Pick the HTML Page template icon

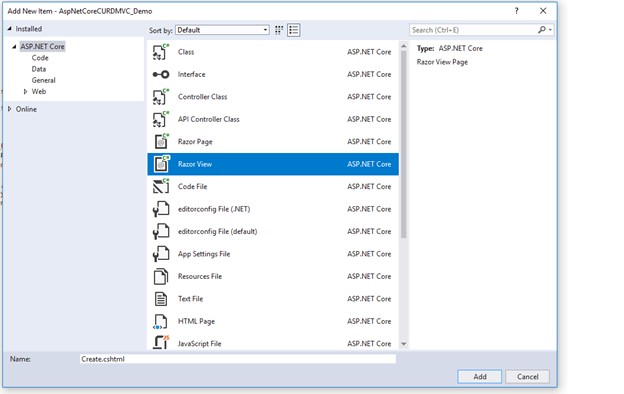tap(161, 321)
